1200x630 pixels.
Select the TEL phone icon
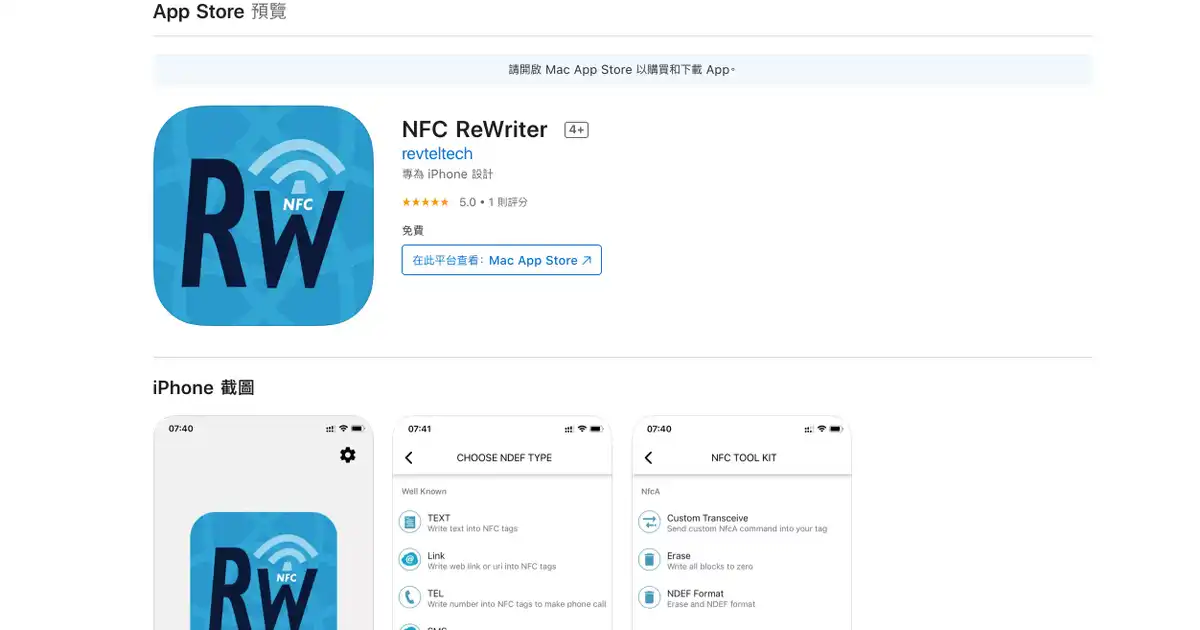click(x=410, y=598)
